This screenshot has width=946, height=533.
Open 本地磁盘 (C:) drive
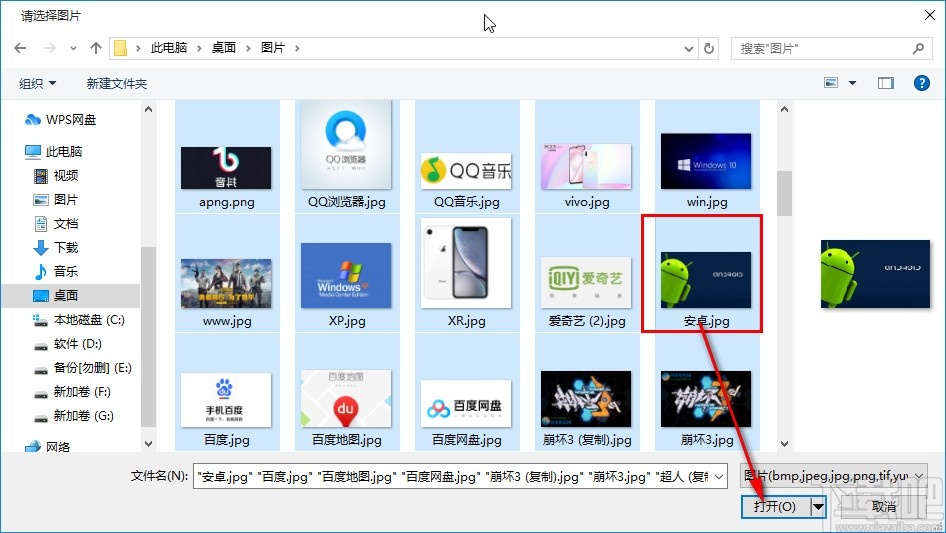tap(79, 320)
